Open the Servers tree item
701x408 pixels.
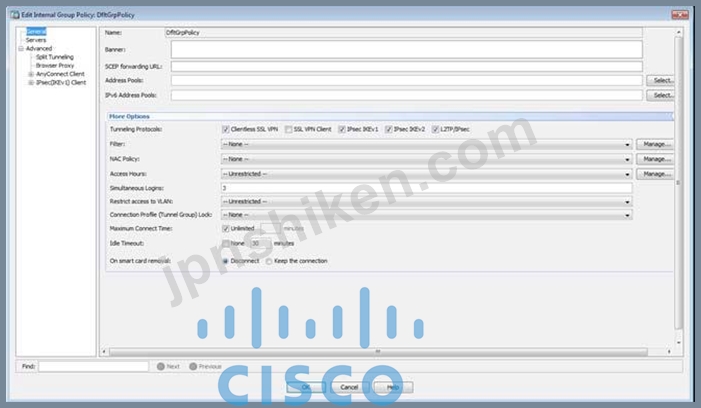pos(36,40)
